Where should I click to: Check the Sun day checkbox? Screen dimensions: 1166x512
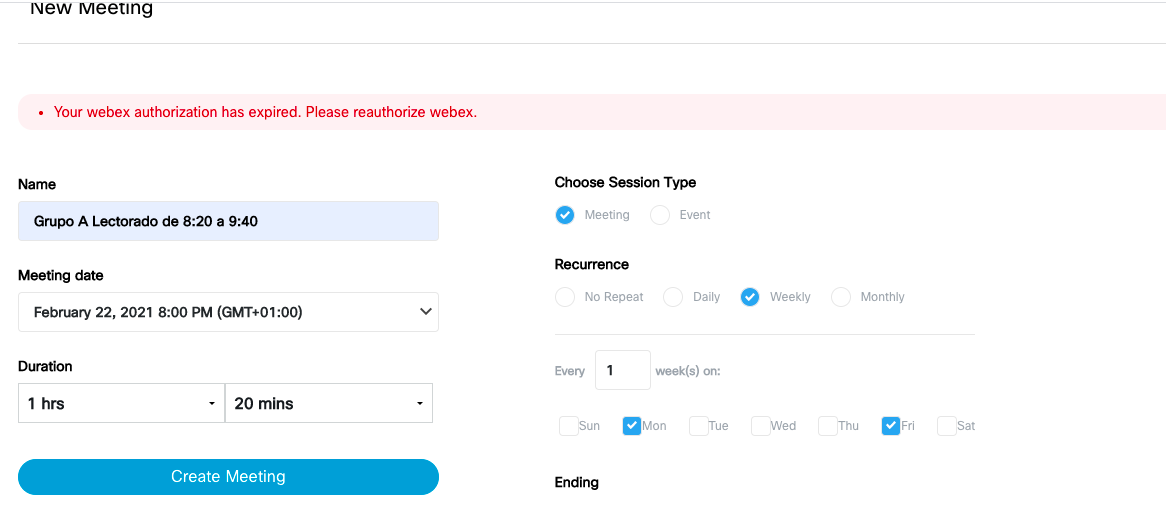[x=569, y=426]
